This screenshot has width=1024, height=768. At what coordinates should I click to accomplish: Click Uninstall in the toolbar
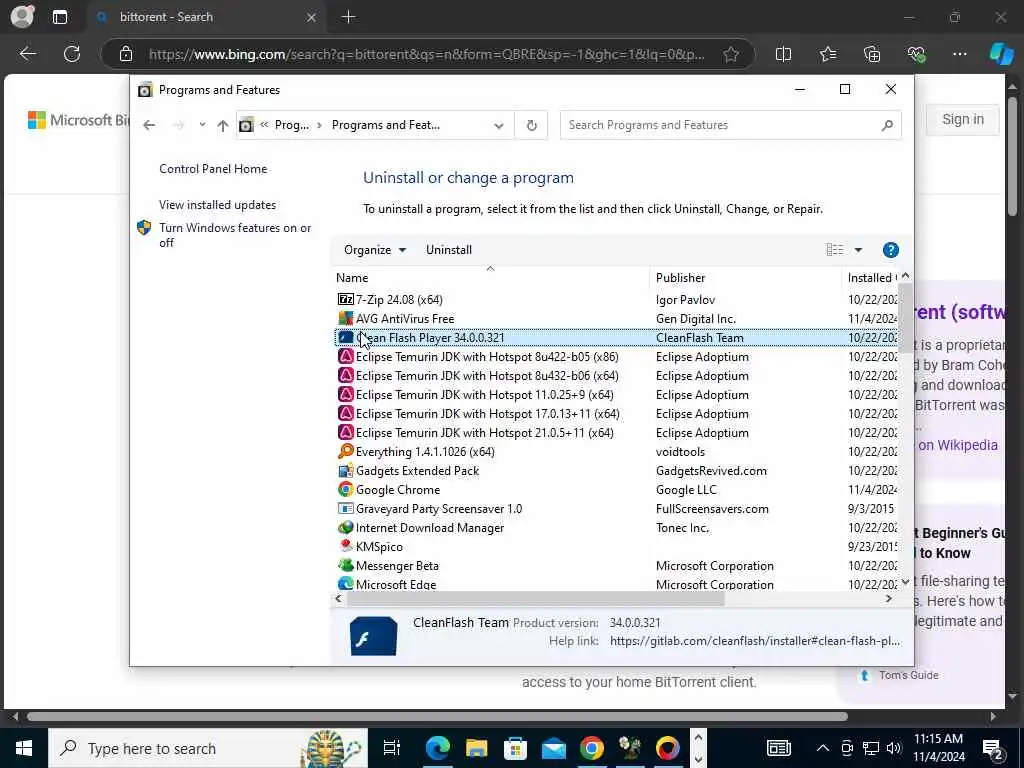click(x=449, y=249)
